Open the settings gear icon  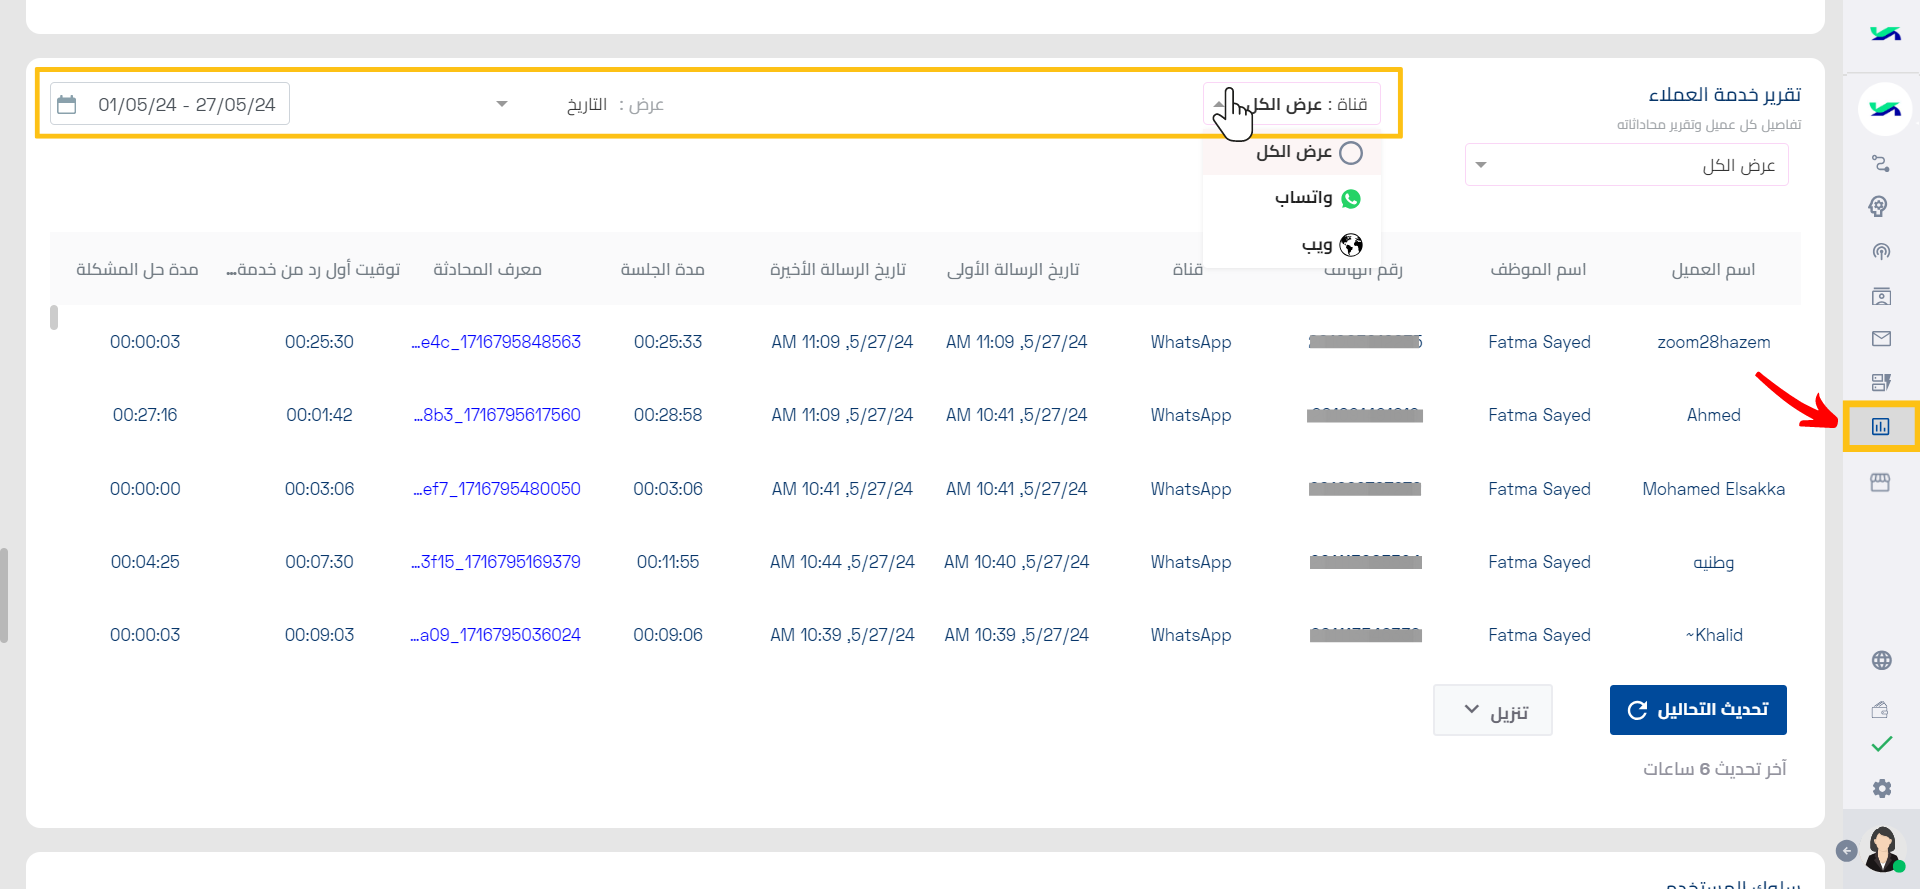pos(1881,788)
